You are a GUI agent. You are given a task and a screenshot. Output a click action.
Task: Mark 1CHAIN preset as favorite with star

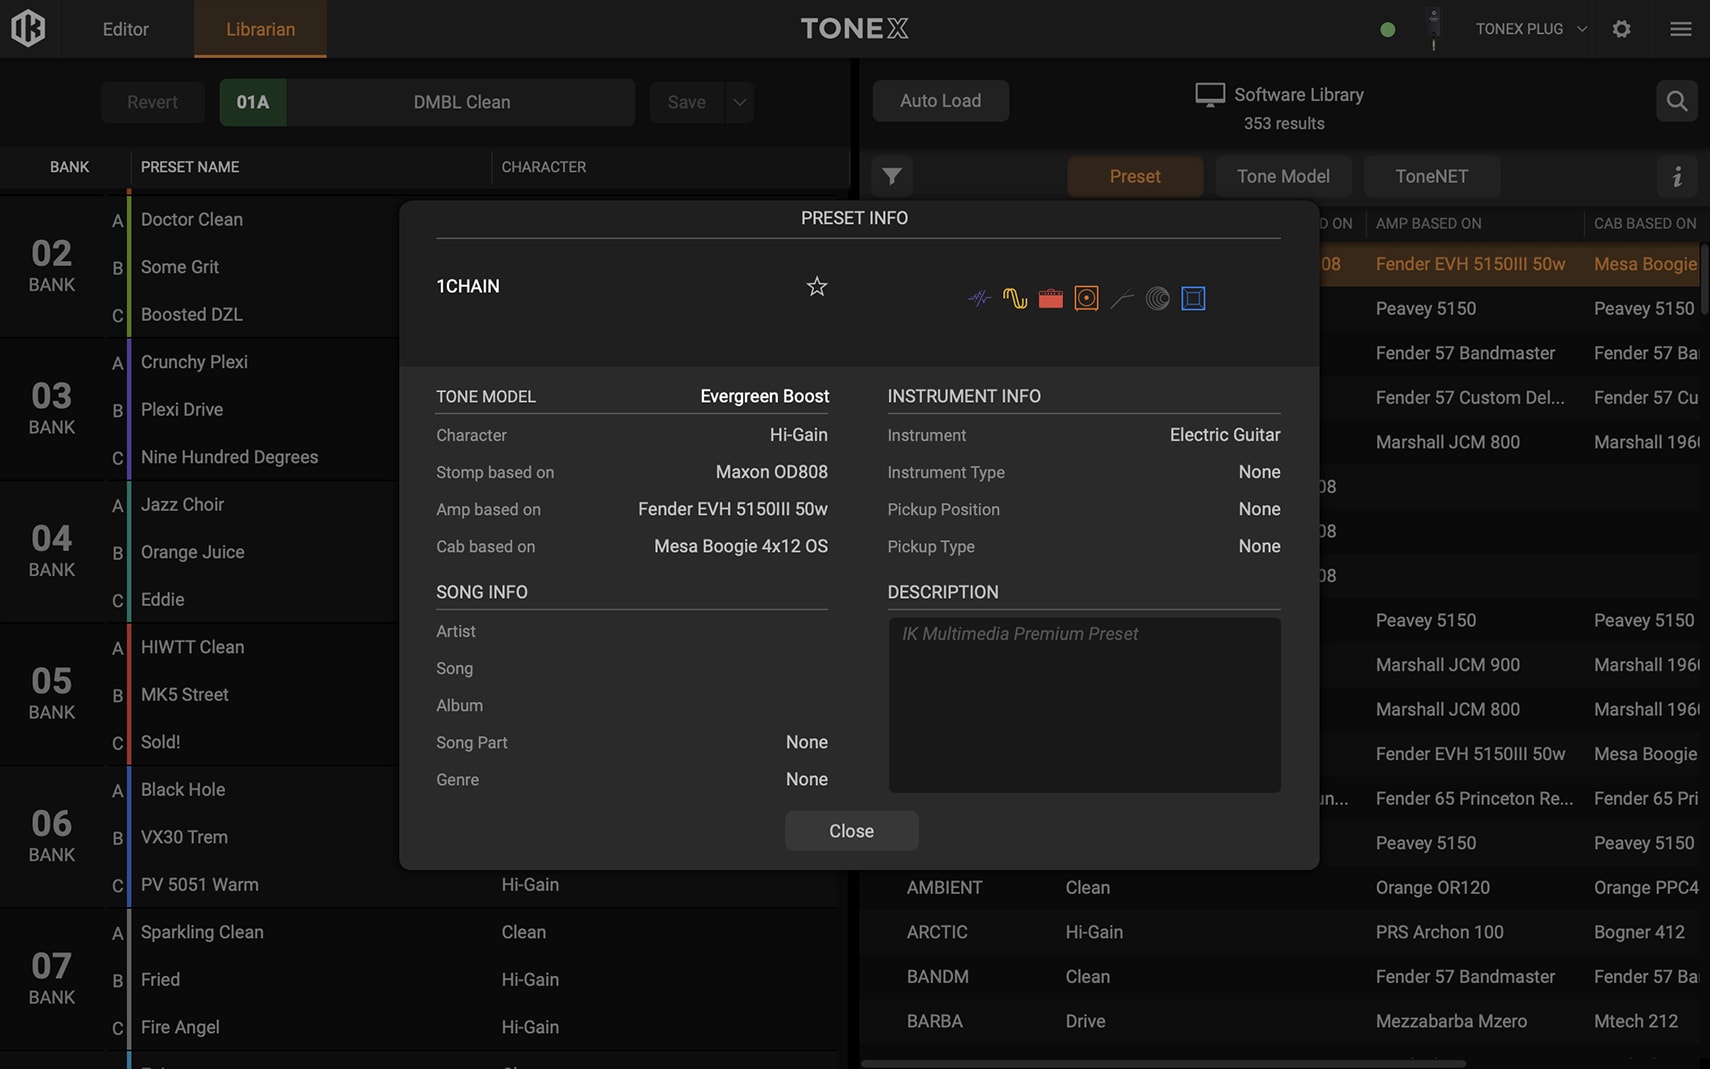[x=816, y=287]
